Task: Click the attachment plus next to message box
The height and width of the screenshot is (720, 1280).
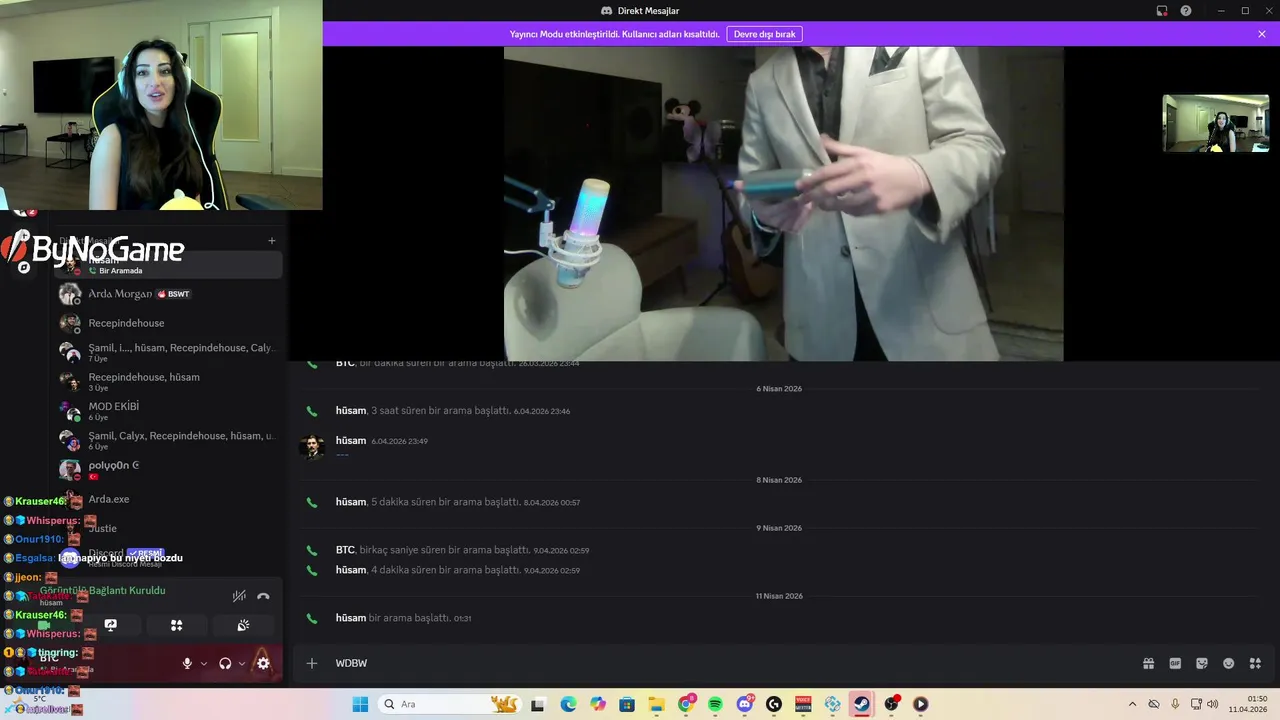Action: (x=312, y=663)
